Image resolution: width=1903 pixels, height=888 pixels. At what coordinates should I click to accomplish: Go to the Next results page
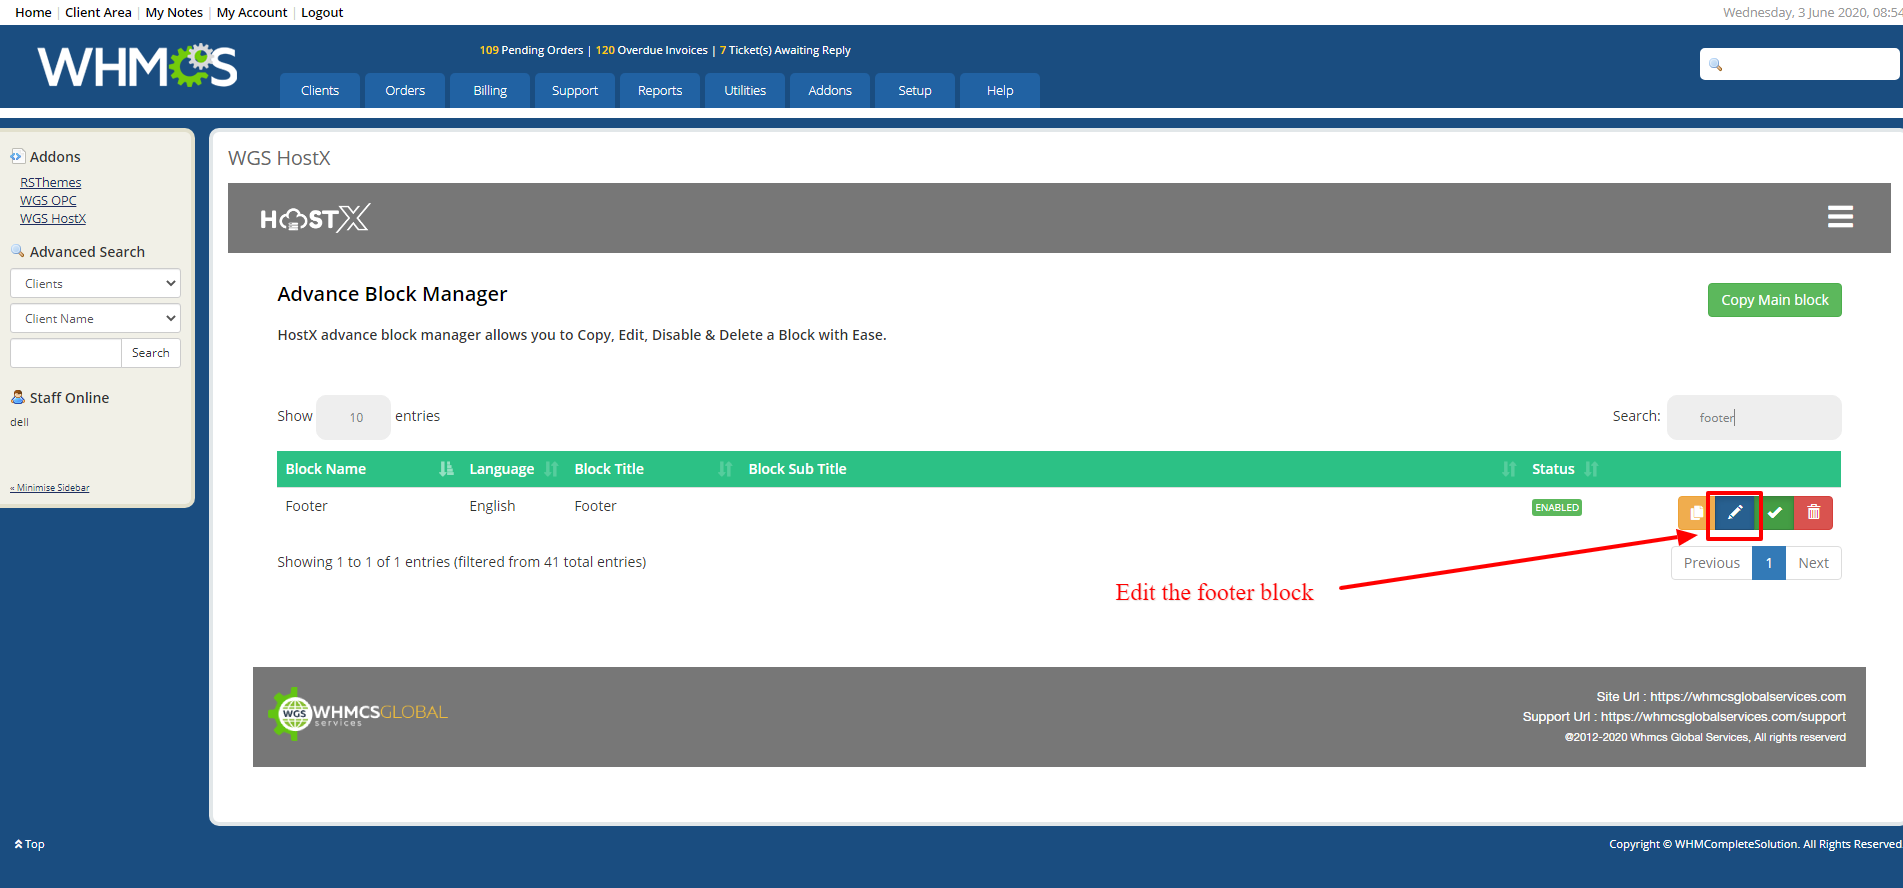click(x=1813, y=563)
